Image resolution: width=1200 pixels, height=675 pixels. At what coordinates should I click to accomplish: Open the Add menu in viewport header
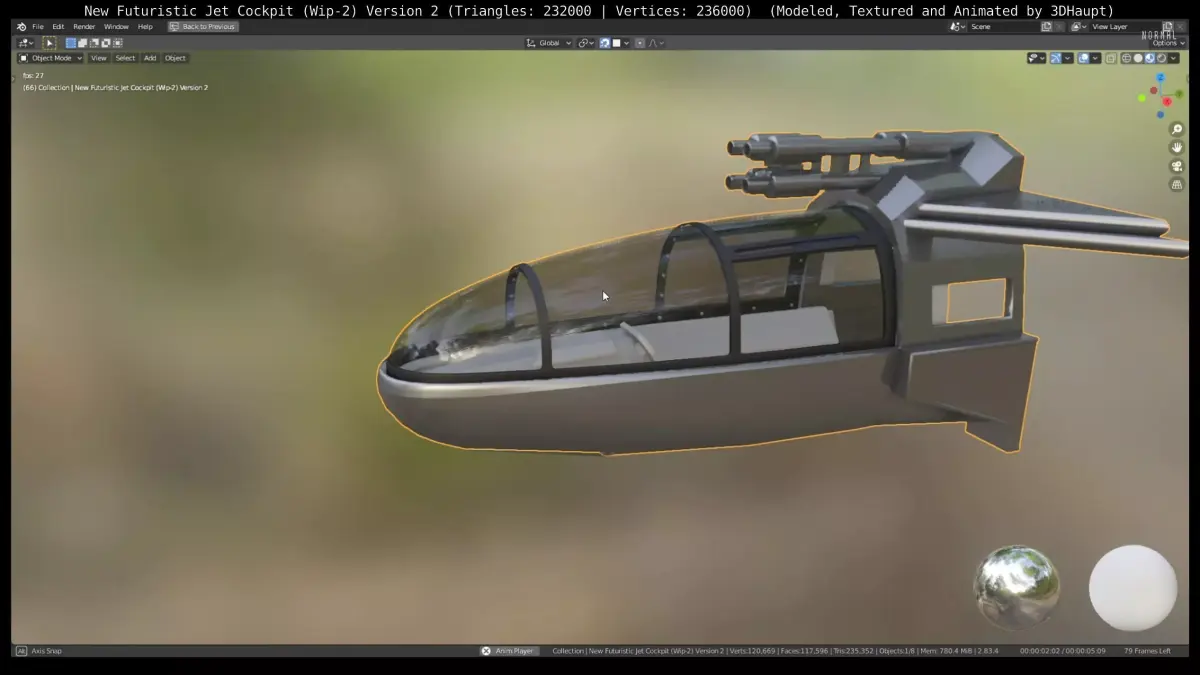click(x=150, y=58)
